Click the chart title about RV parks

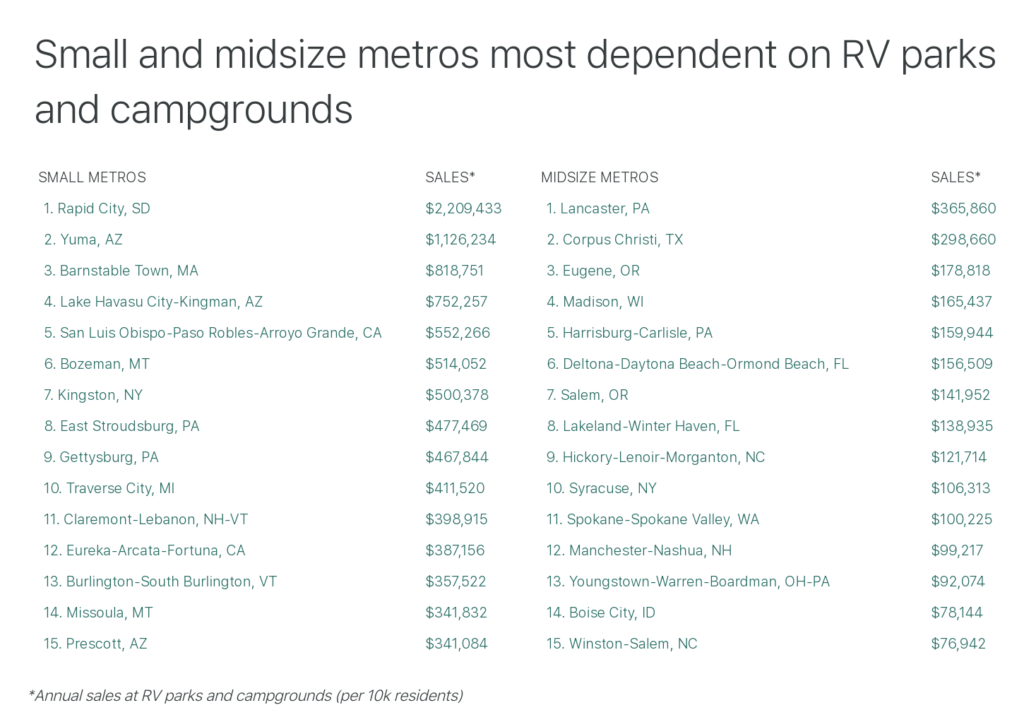(x=515, y=82)
